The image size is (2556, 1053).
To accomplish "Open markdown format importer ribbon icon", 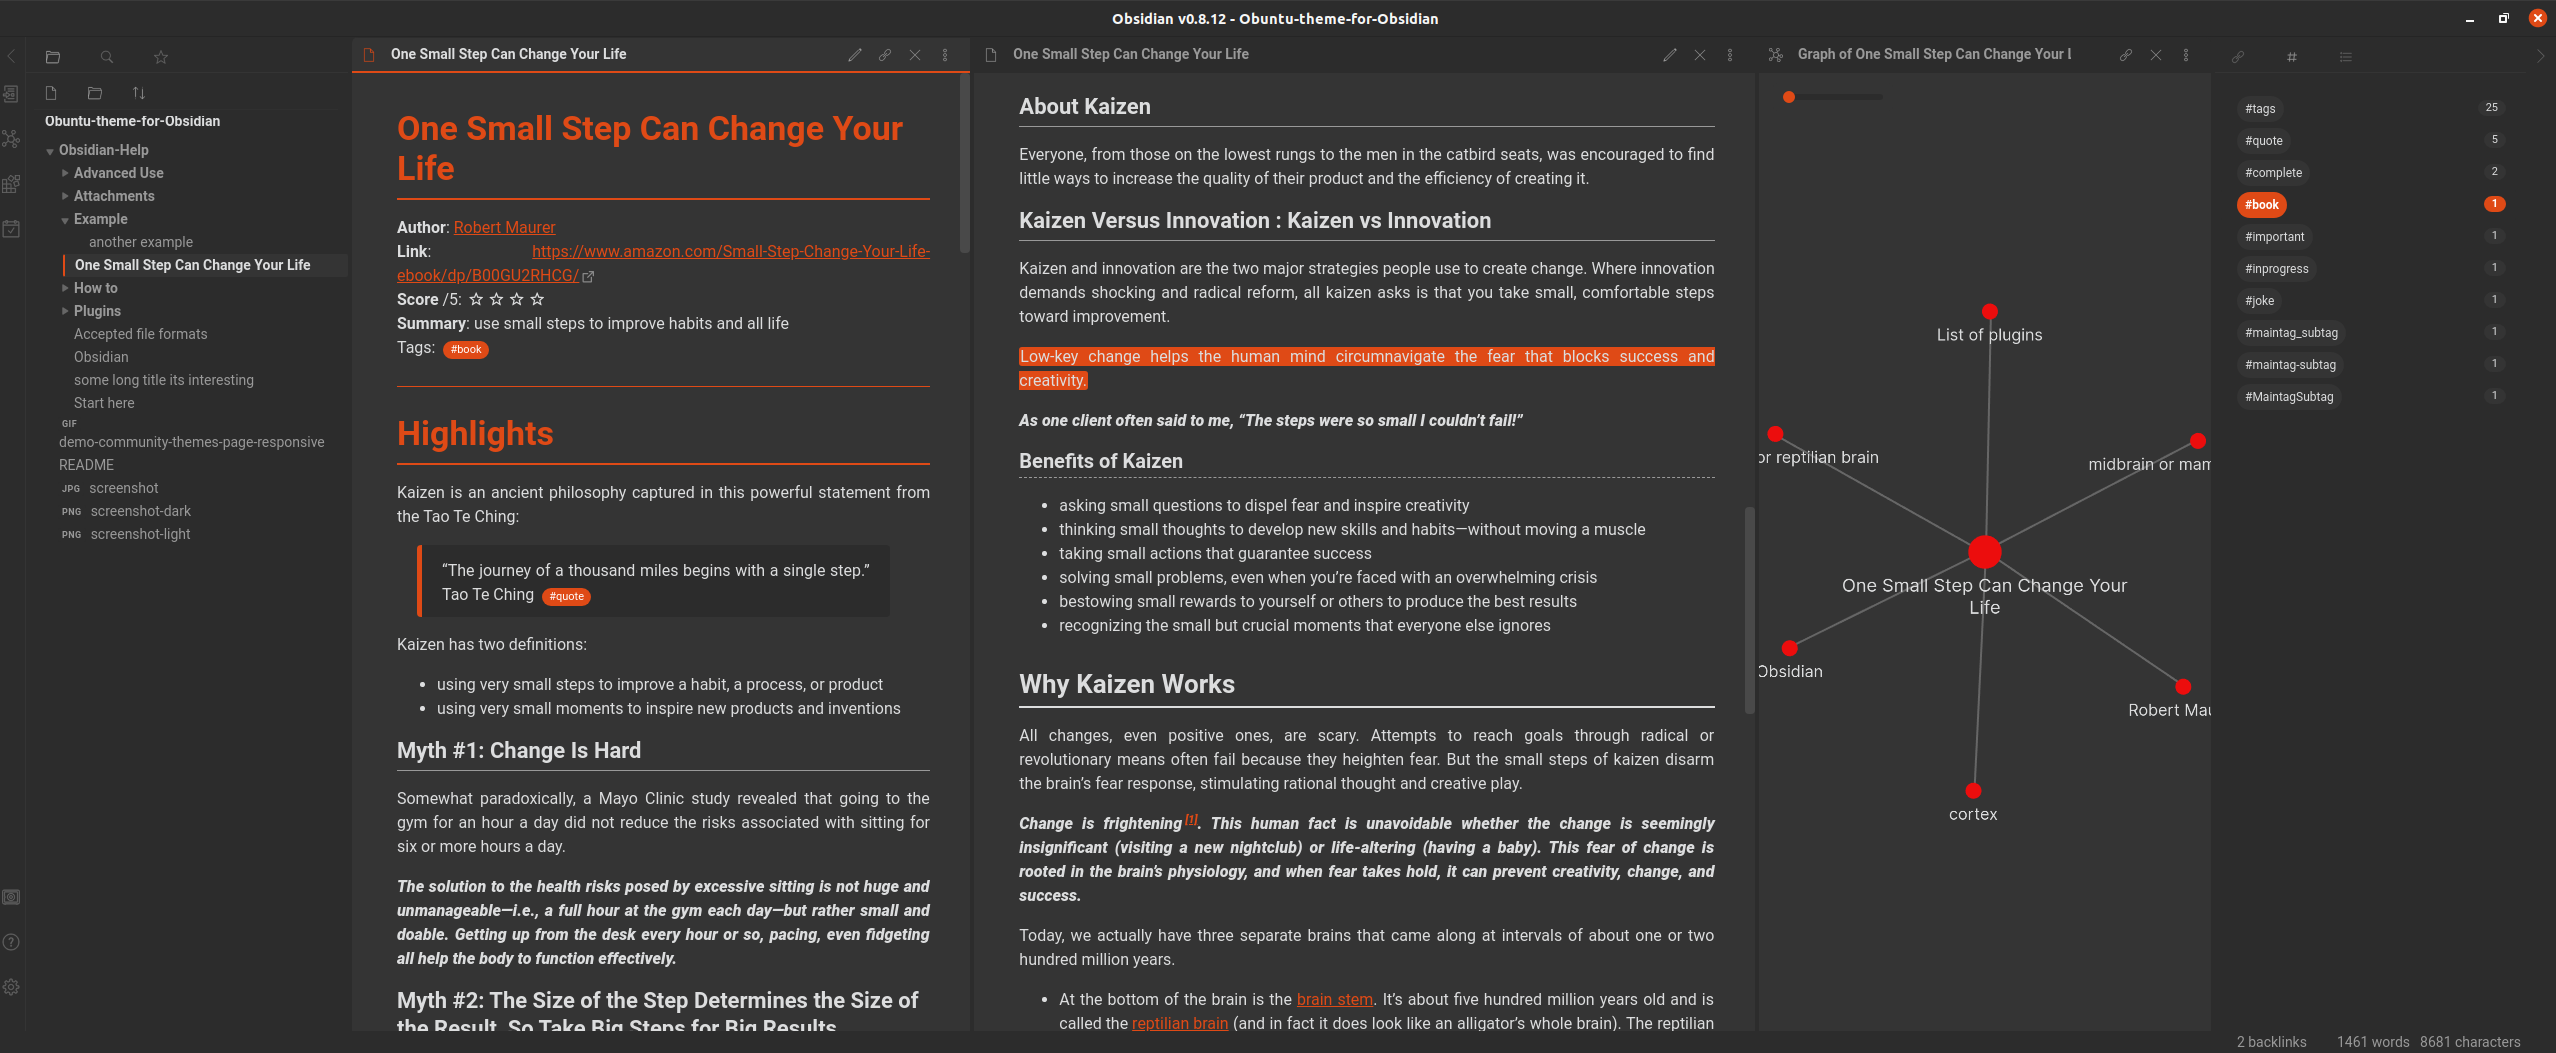I will [11, 184].
